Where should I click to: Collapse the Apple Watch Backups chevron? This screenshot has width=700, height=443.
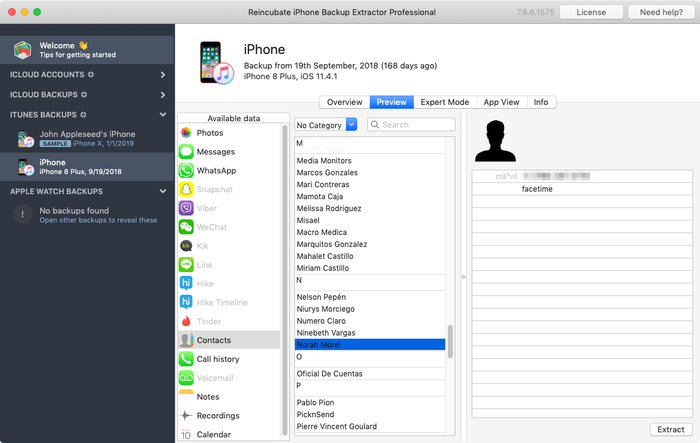pos(163,191)
